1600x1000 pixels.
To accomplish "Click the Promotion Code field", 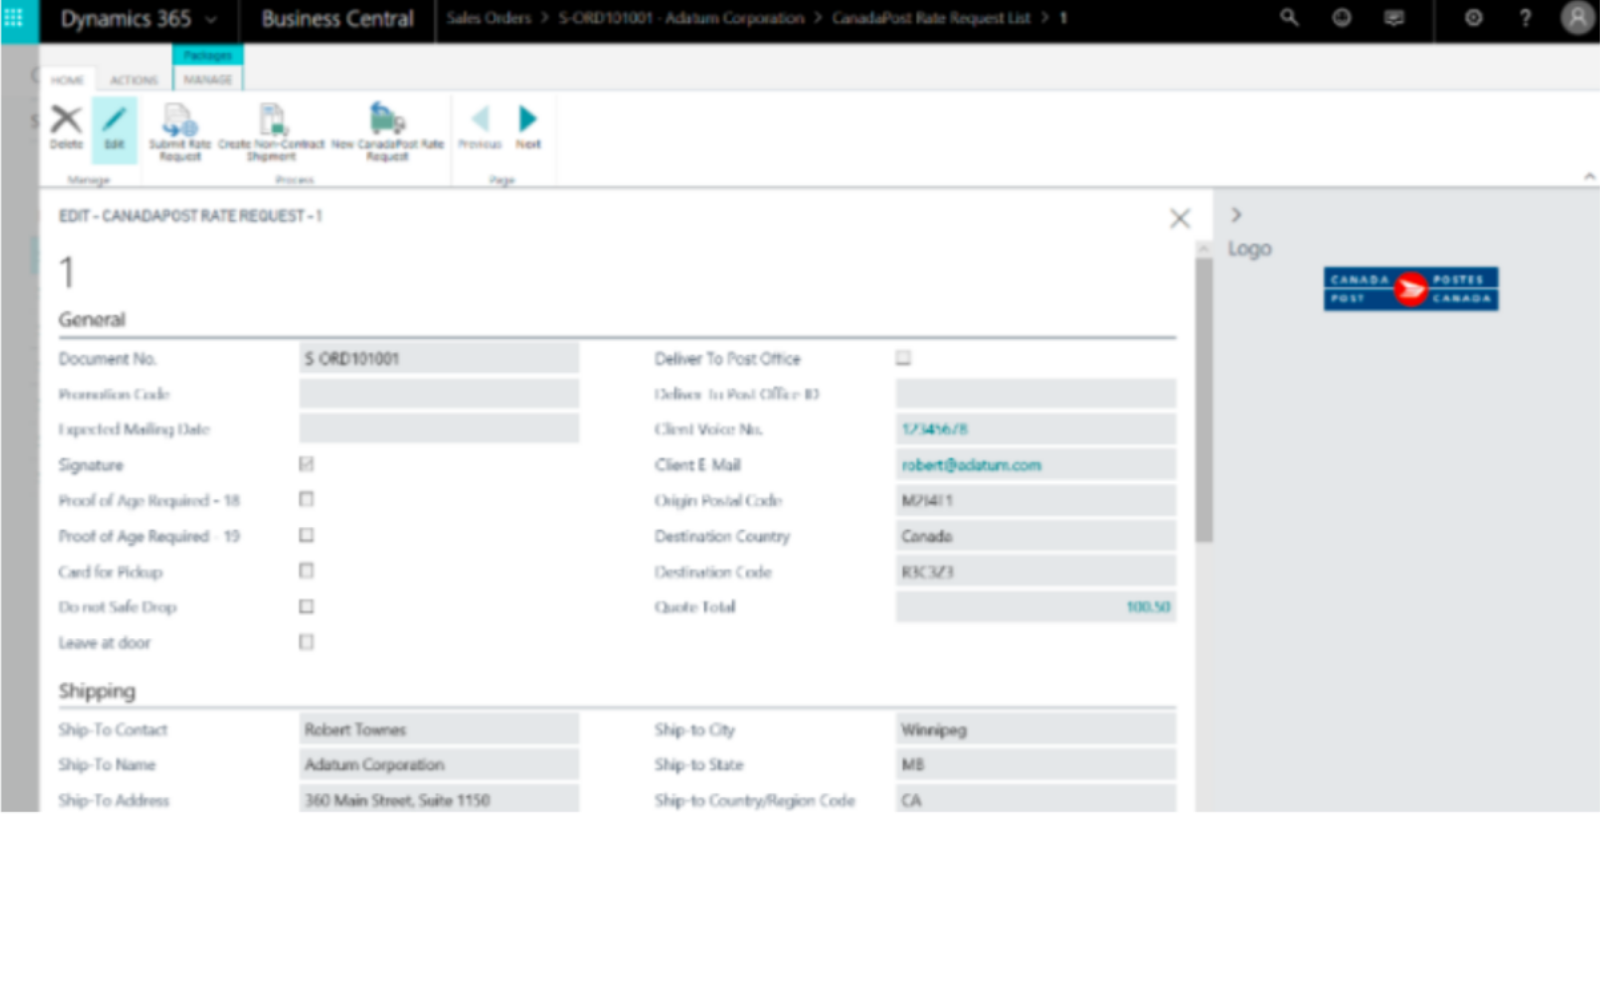I will pyautogui.click(x=439, y=394).
